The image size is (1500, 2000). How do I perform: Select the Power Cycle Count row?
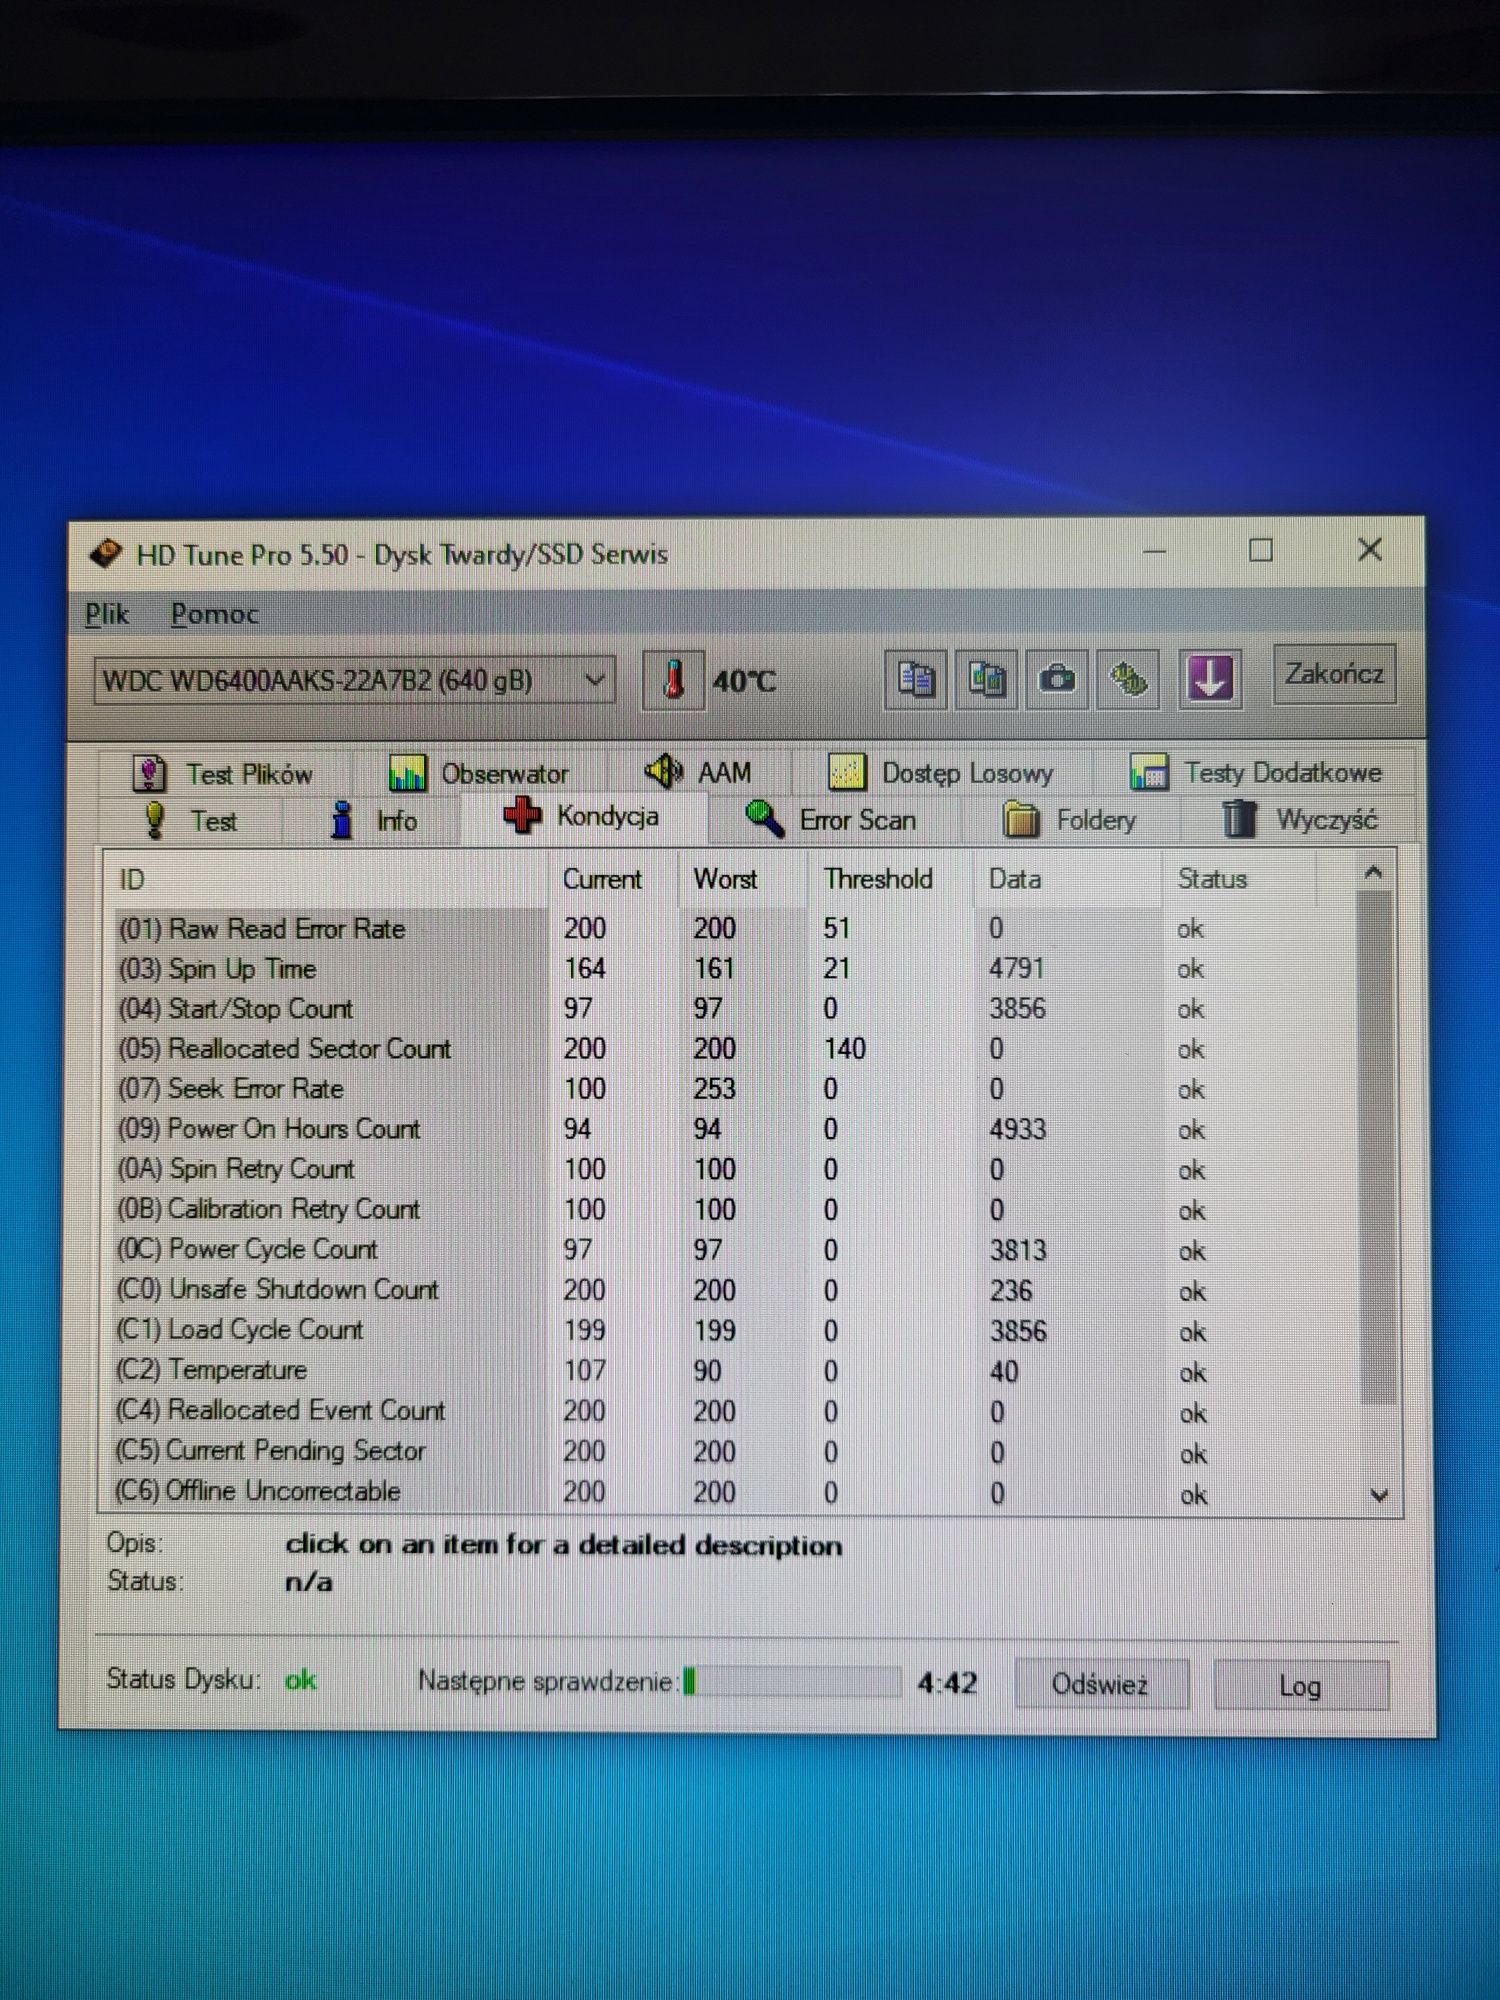coord(735,1249)
